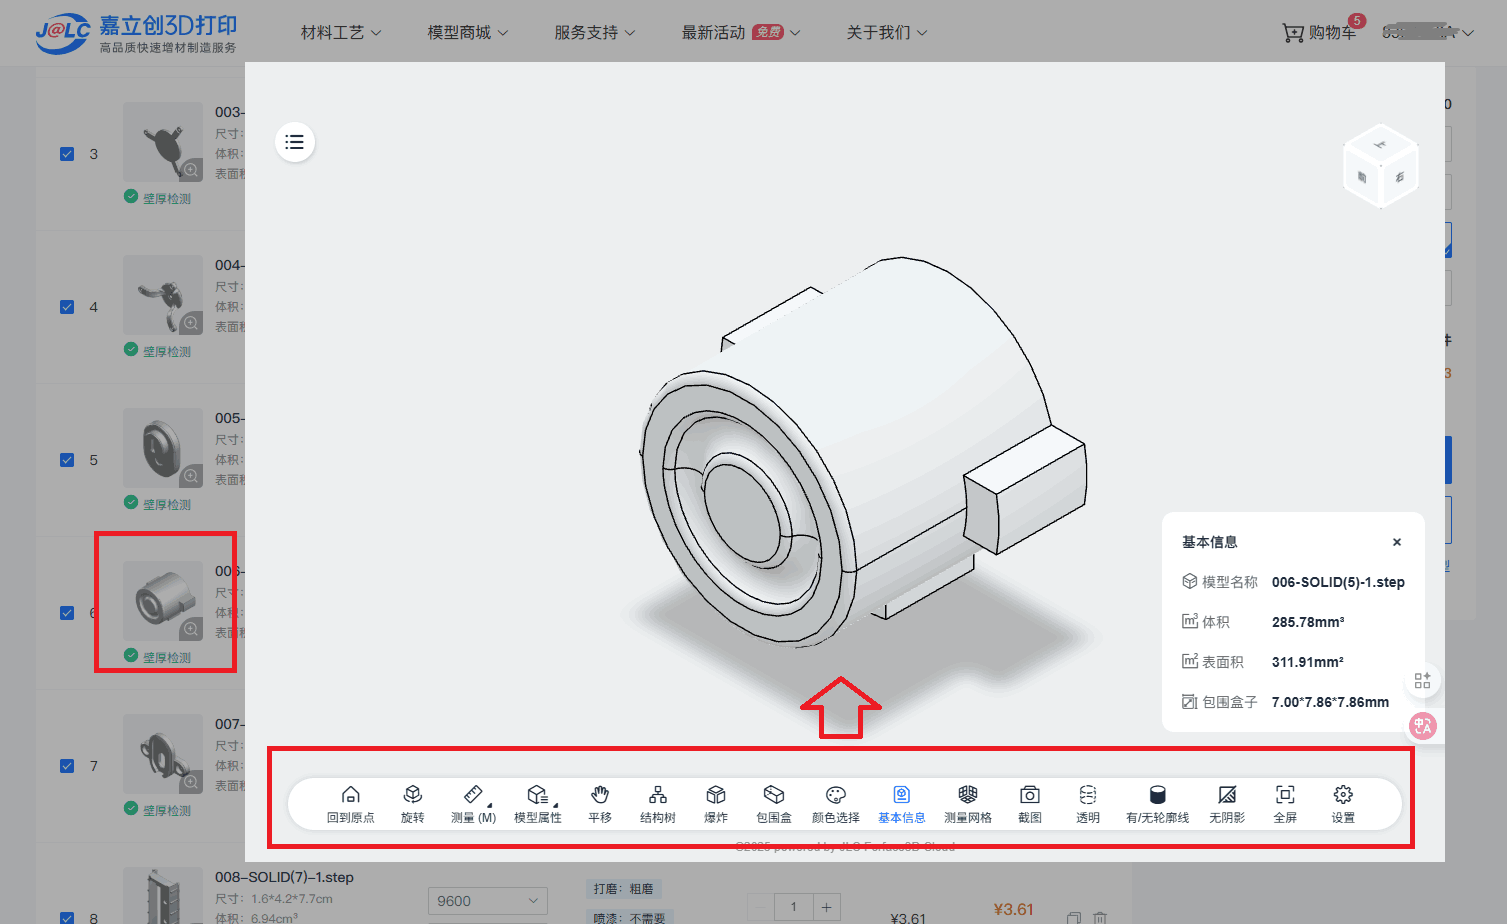Viewport: 1507px width, 924px height.
Task: Expand the 服务支持 menu
Action: point(595,32)
